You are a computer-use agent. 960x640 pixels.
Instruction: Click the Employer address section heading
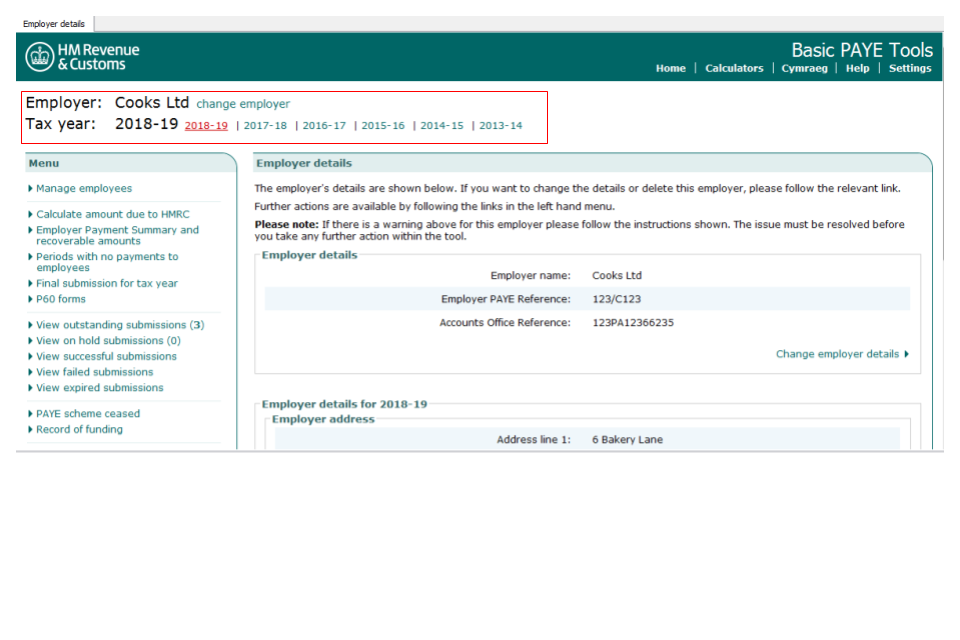click(x=323, y=420)
